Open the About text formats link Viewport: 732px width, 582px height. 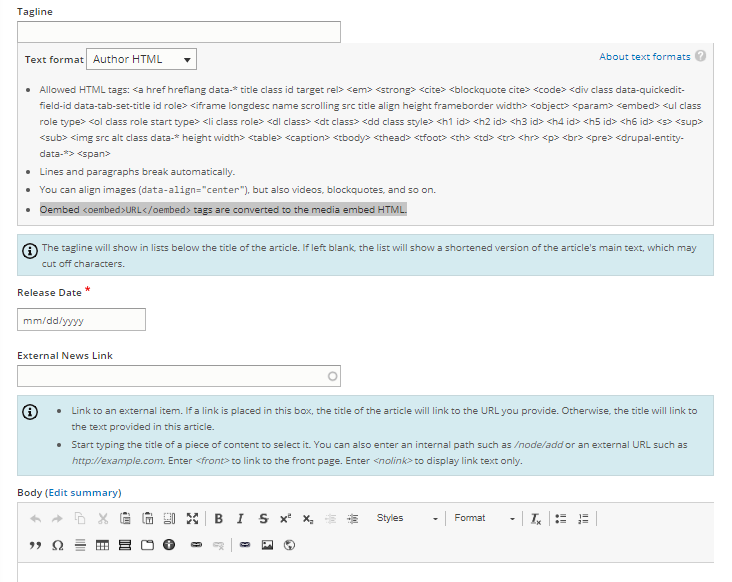coord(645,56)
